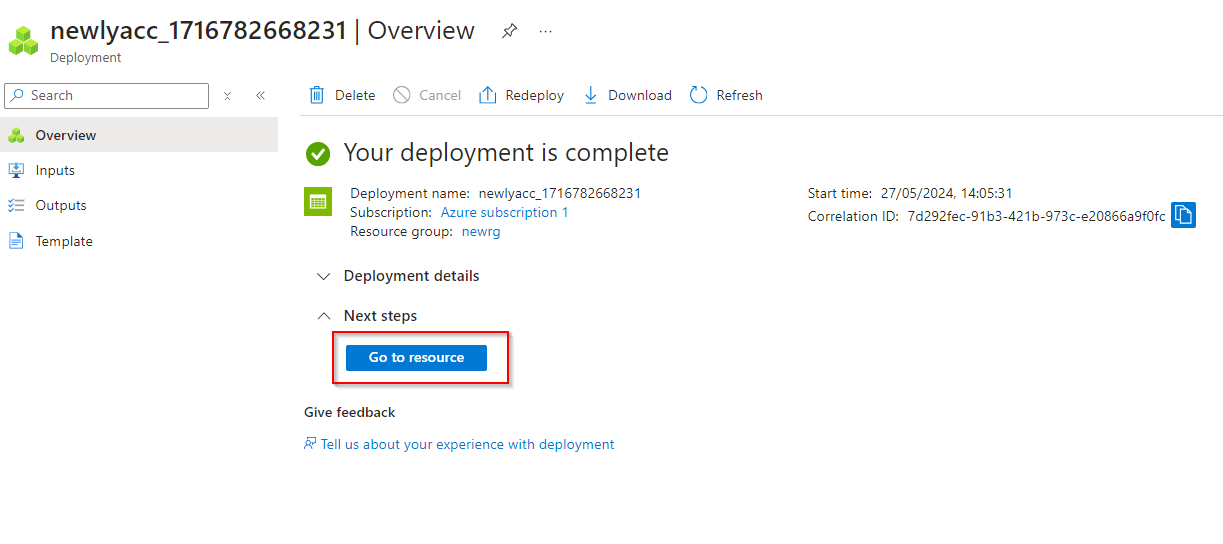
Task: Open the Azure subscription 1 link
Action: click(x=504, y=212)
